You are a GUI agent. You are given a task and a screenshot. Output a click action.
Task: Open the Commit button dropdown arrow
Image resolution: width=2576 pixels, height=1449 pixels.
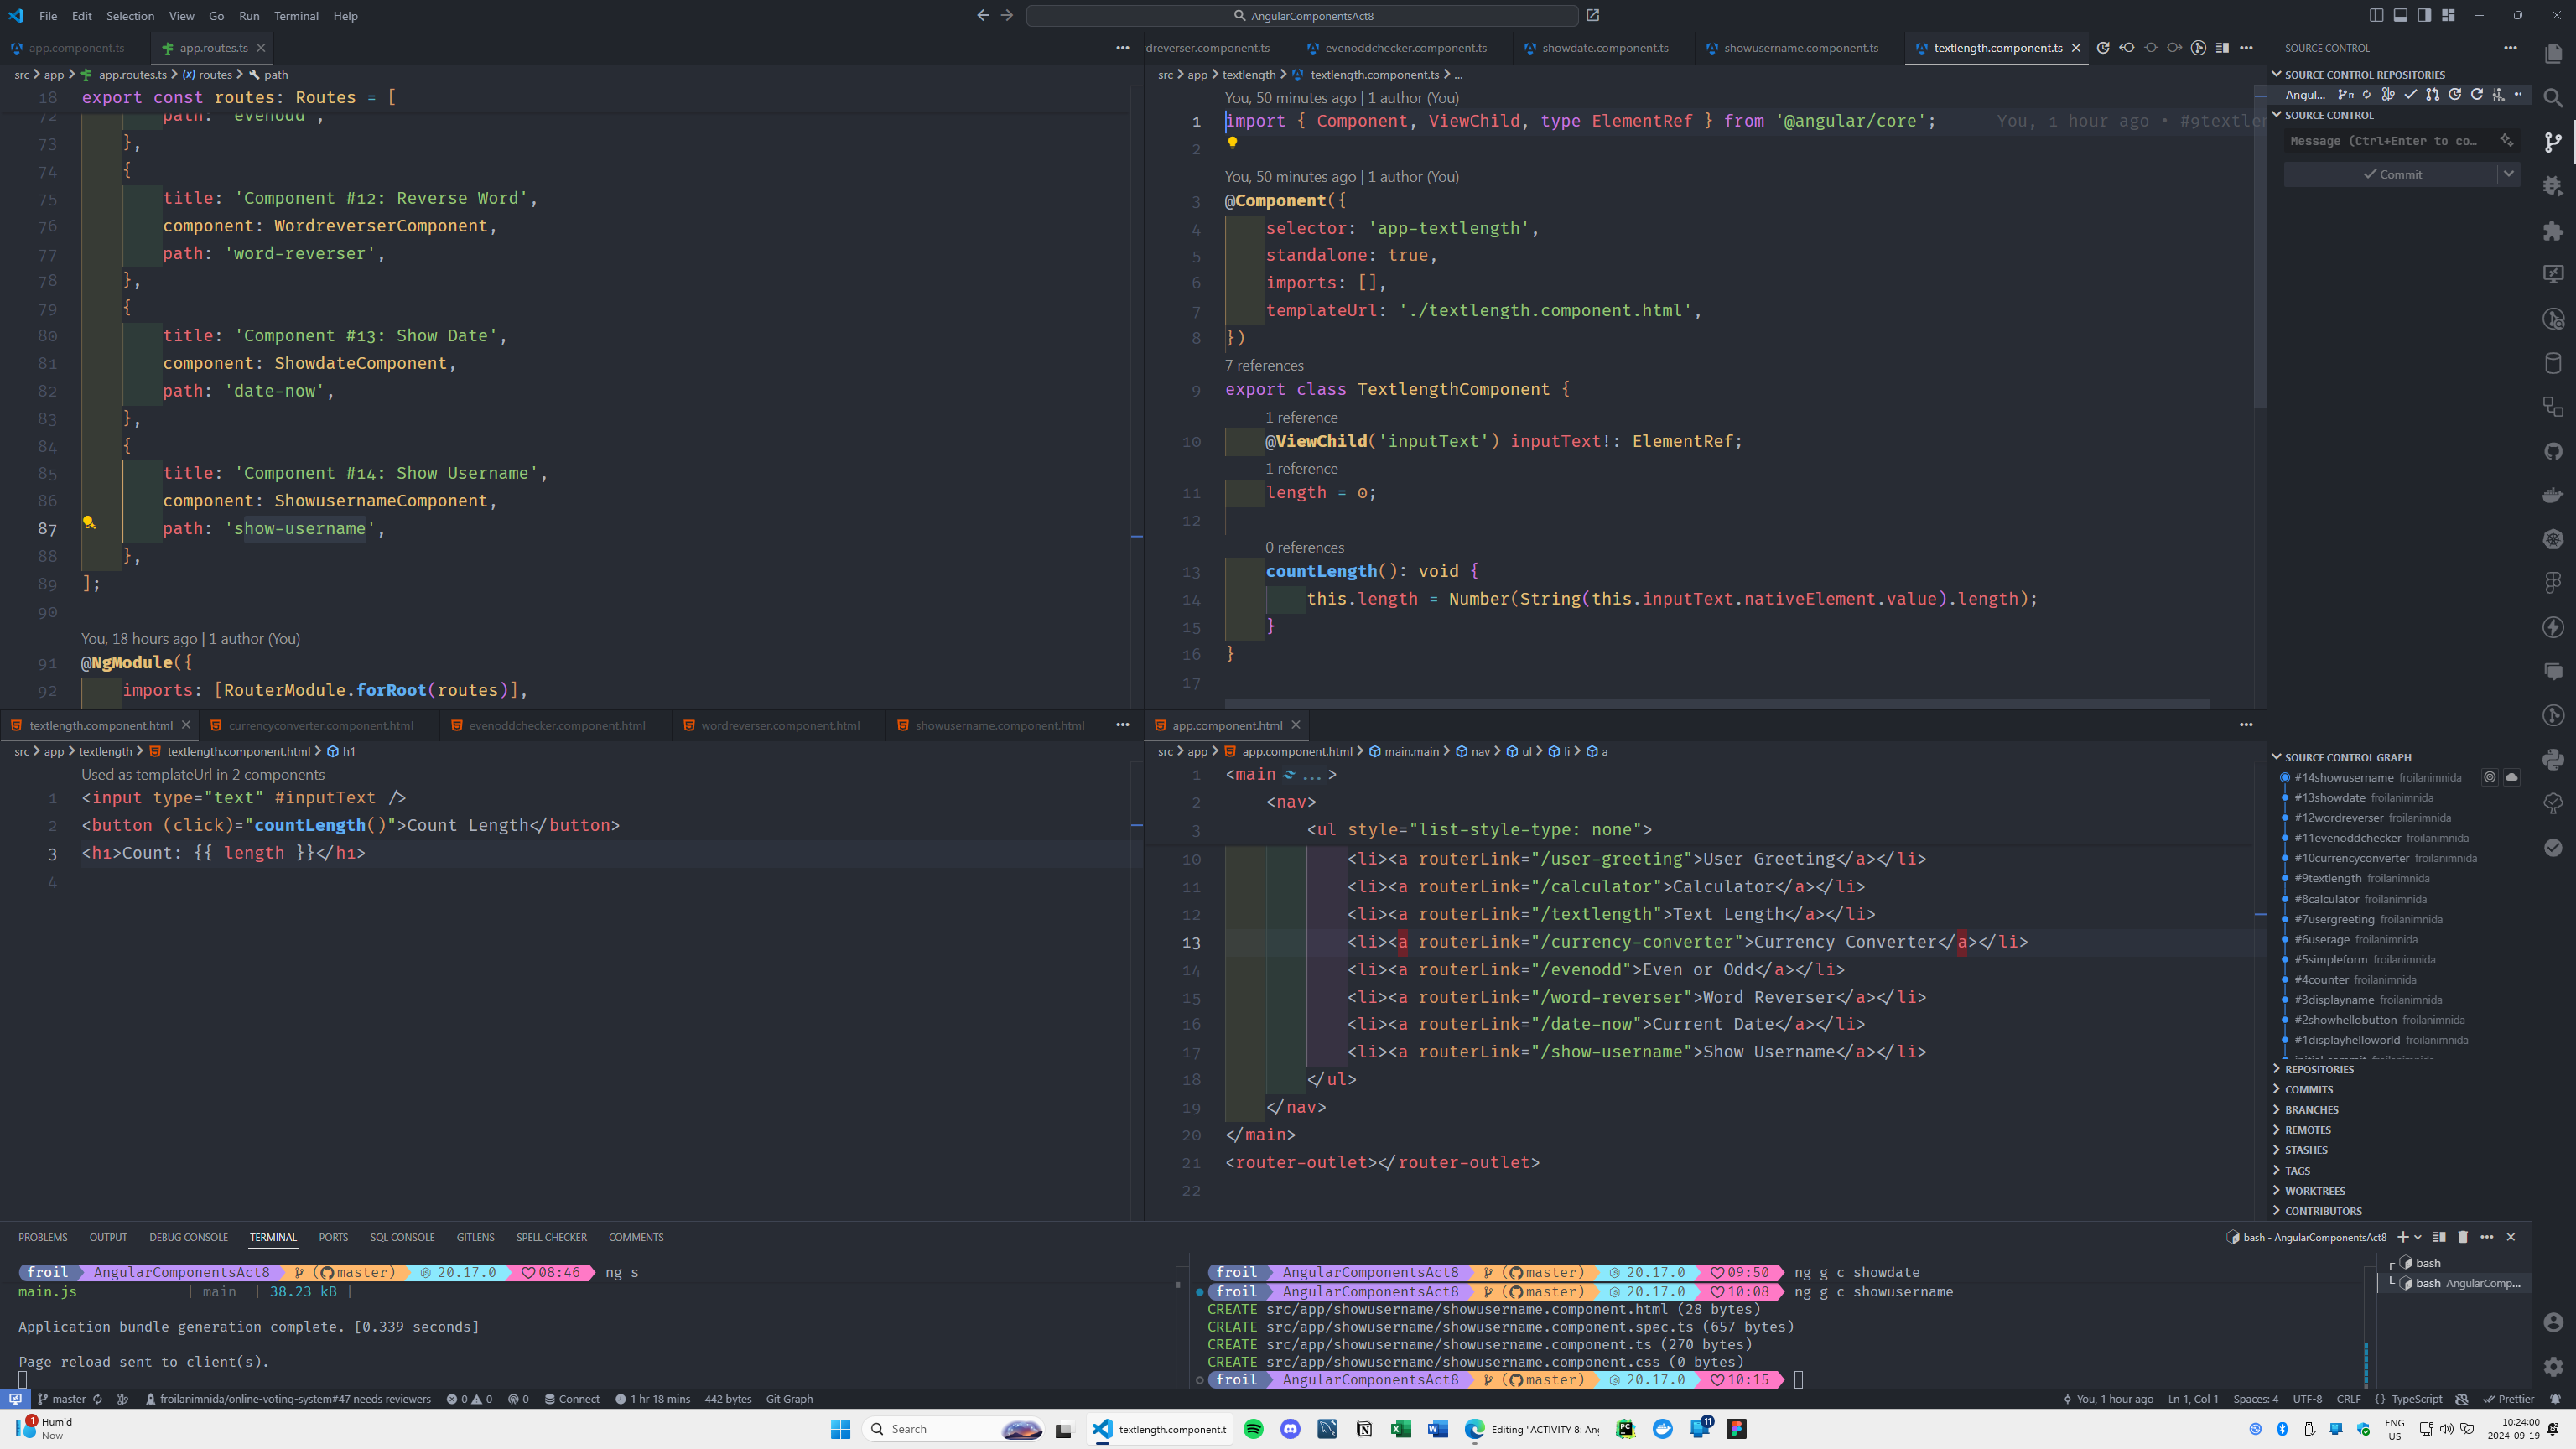pos(2508,174)
